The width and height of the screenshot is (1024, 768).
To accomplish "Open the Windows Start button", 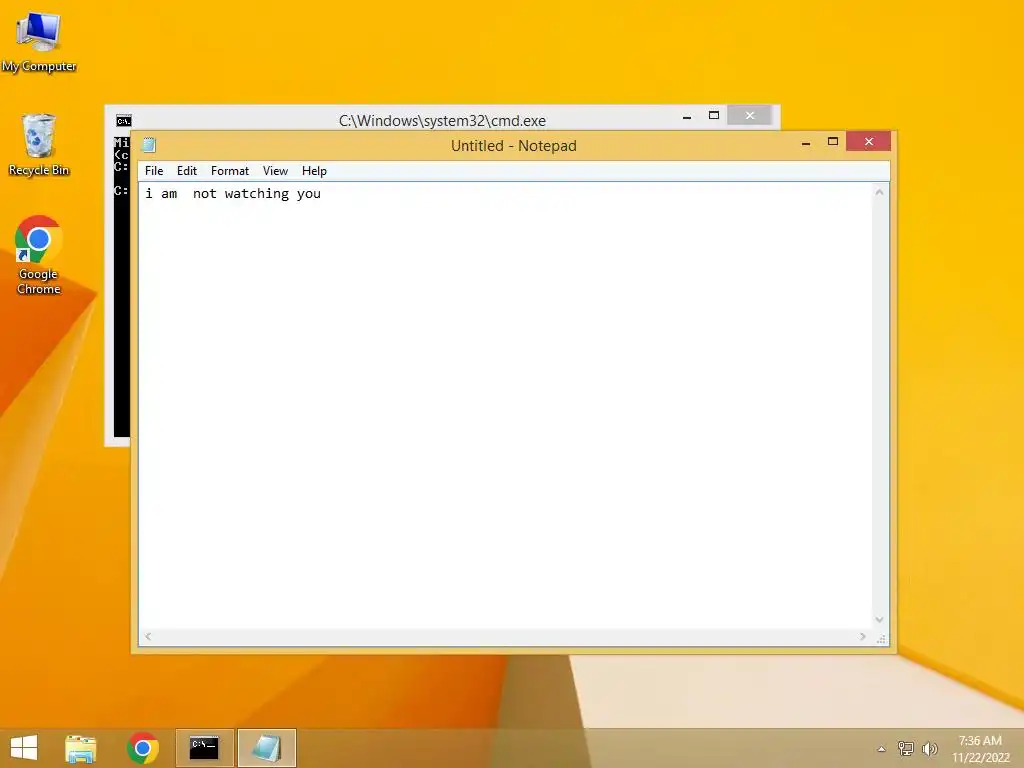I will tap(24, 748).
